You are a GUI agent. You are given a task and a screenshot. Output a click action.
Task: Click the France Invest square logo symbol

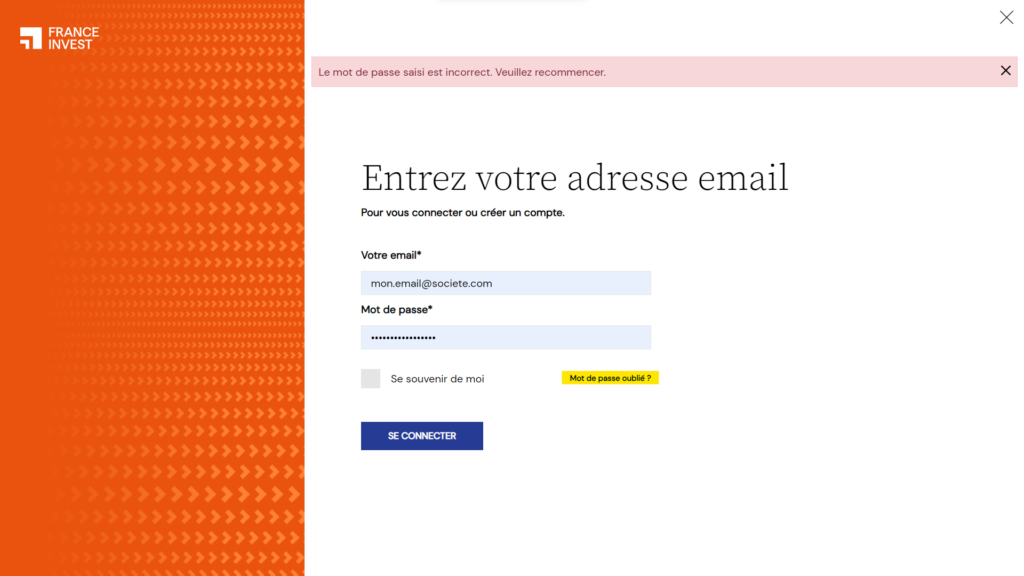tap(31, 38)
